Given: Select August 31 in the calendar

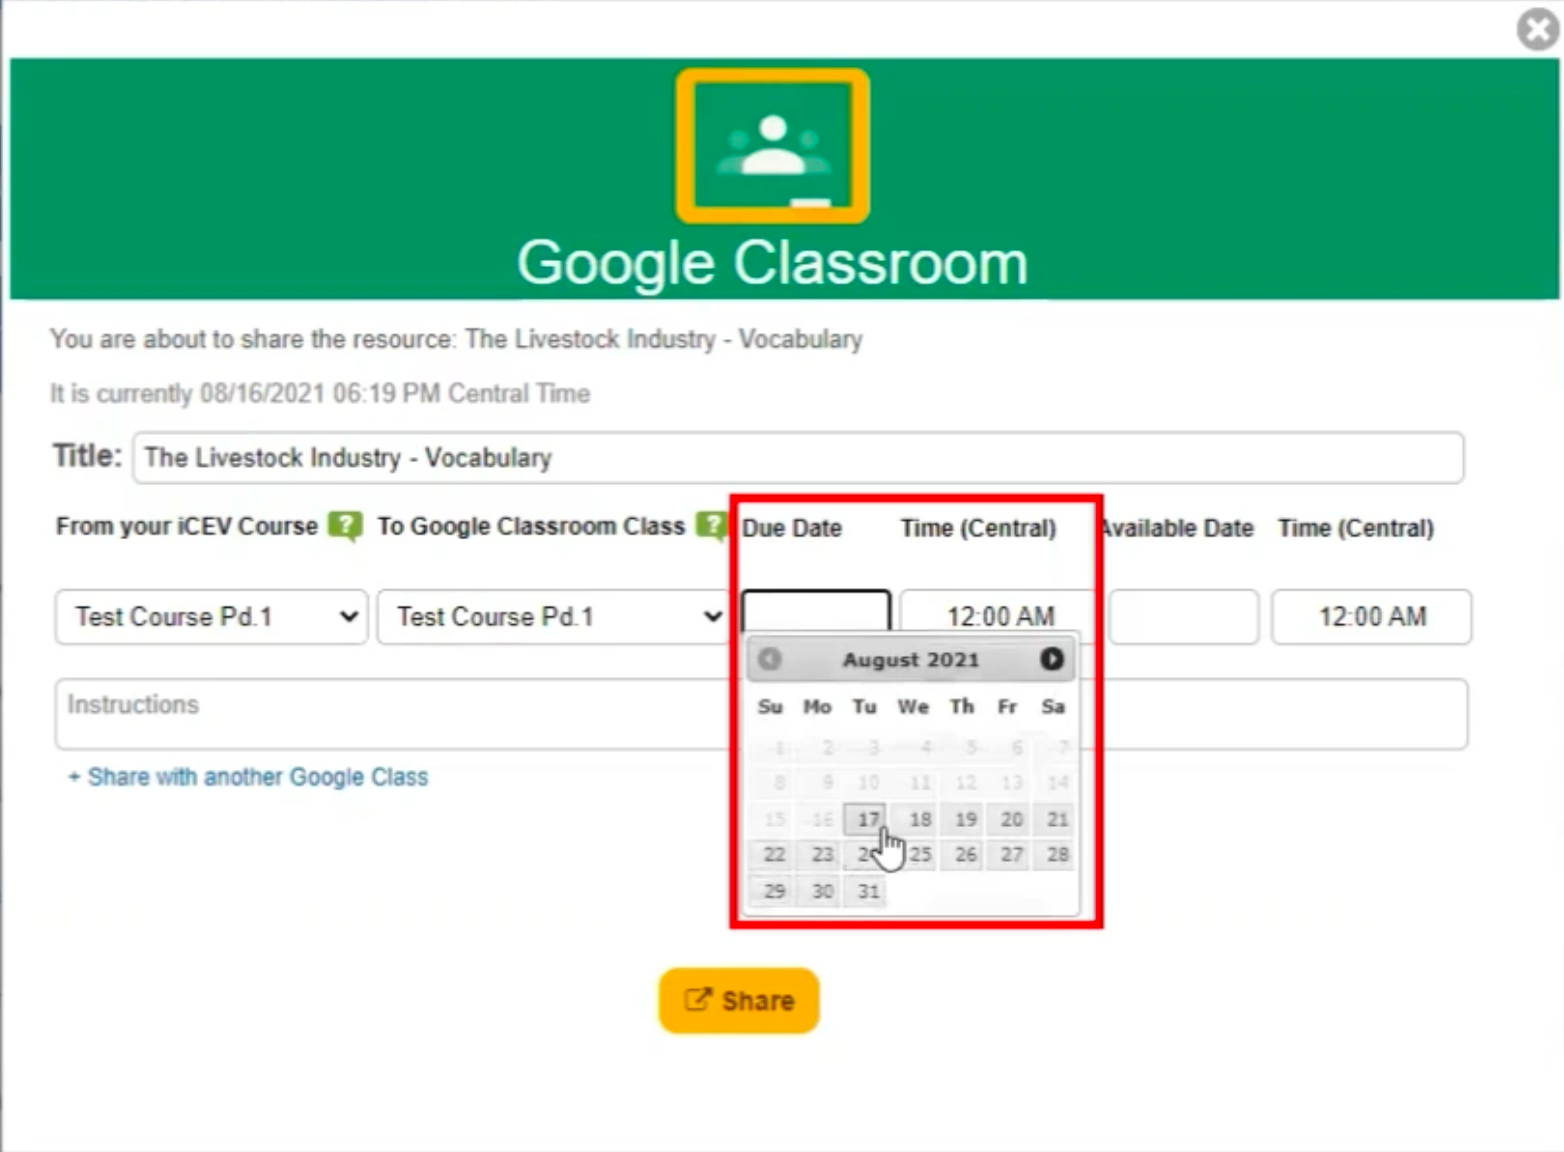Looking at the screenshot, I should 867,890.
